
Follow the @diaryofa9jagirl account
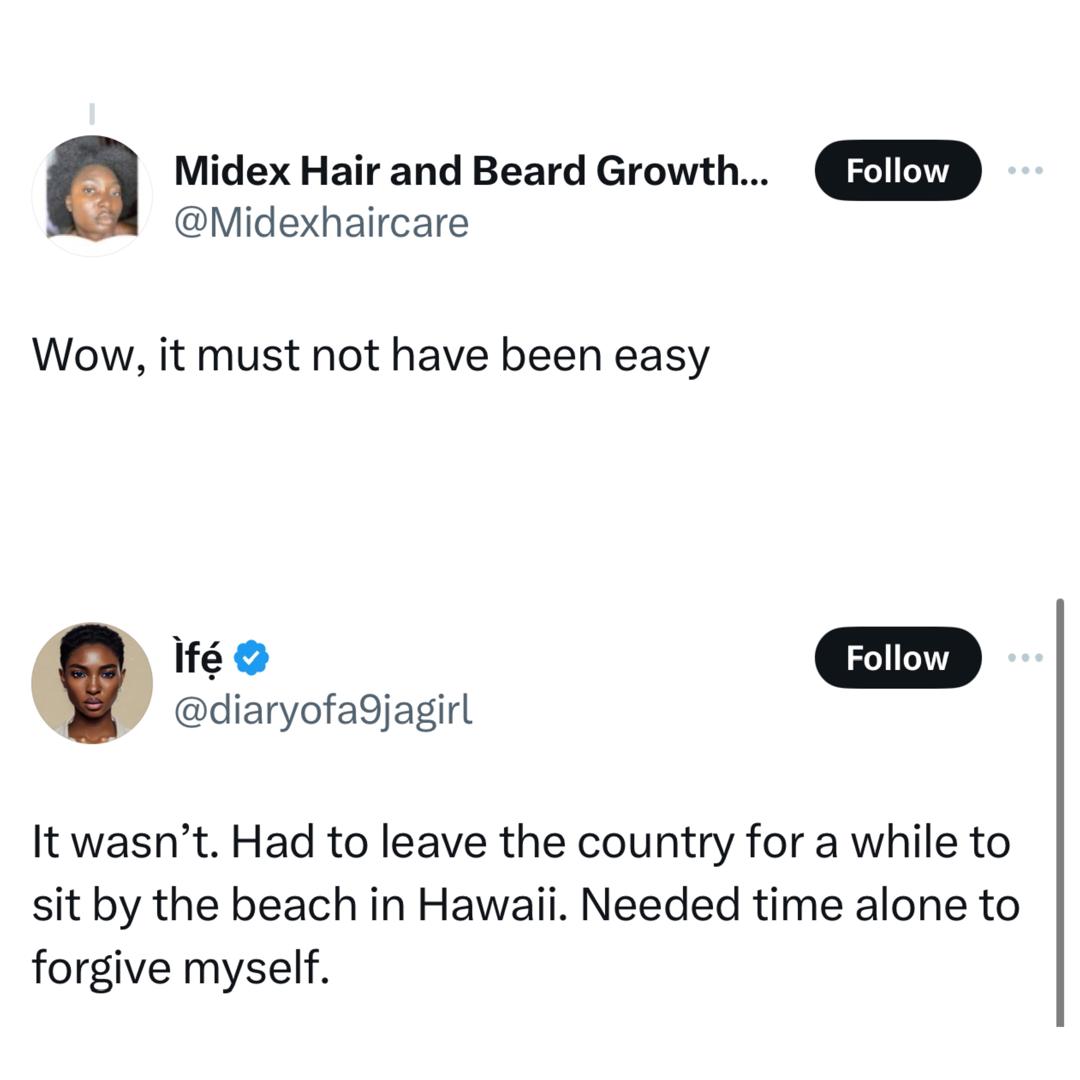(x=897, y=658)
